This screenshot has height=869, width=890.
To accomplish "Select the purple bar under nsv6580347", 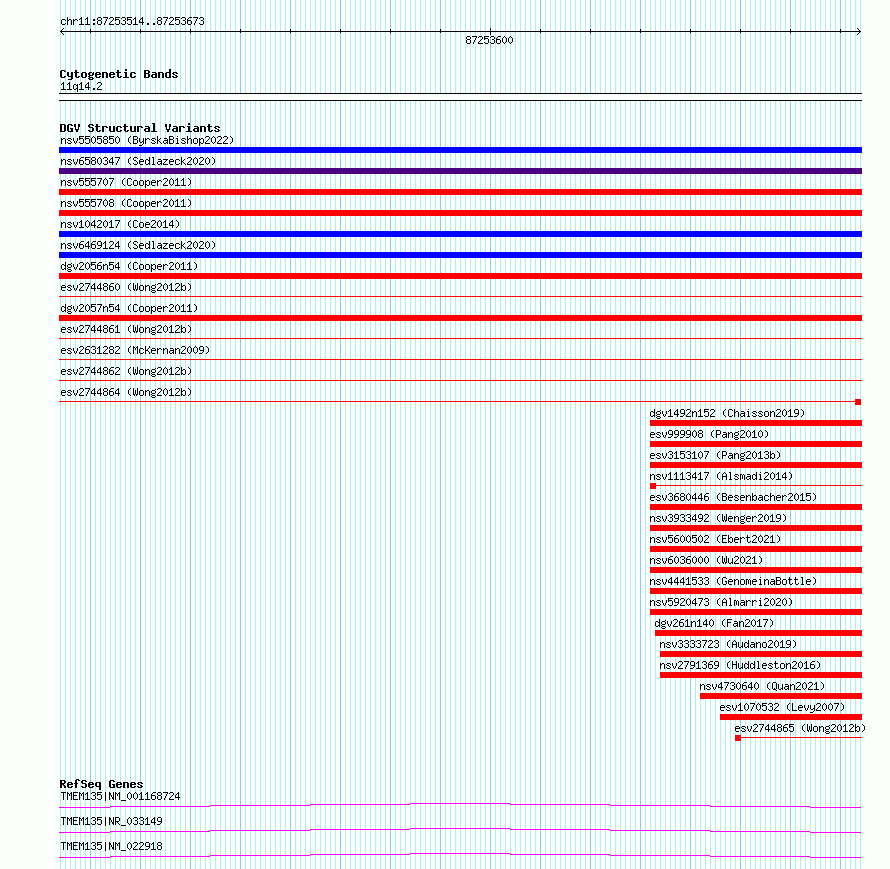I will [460, 171].
